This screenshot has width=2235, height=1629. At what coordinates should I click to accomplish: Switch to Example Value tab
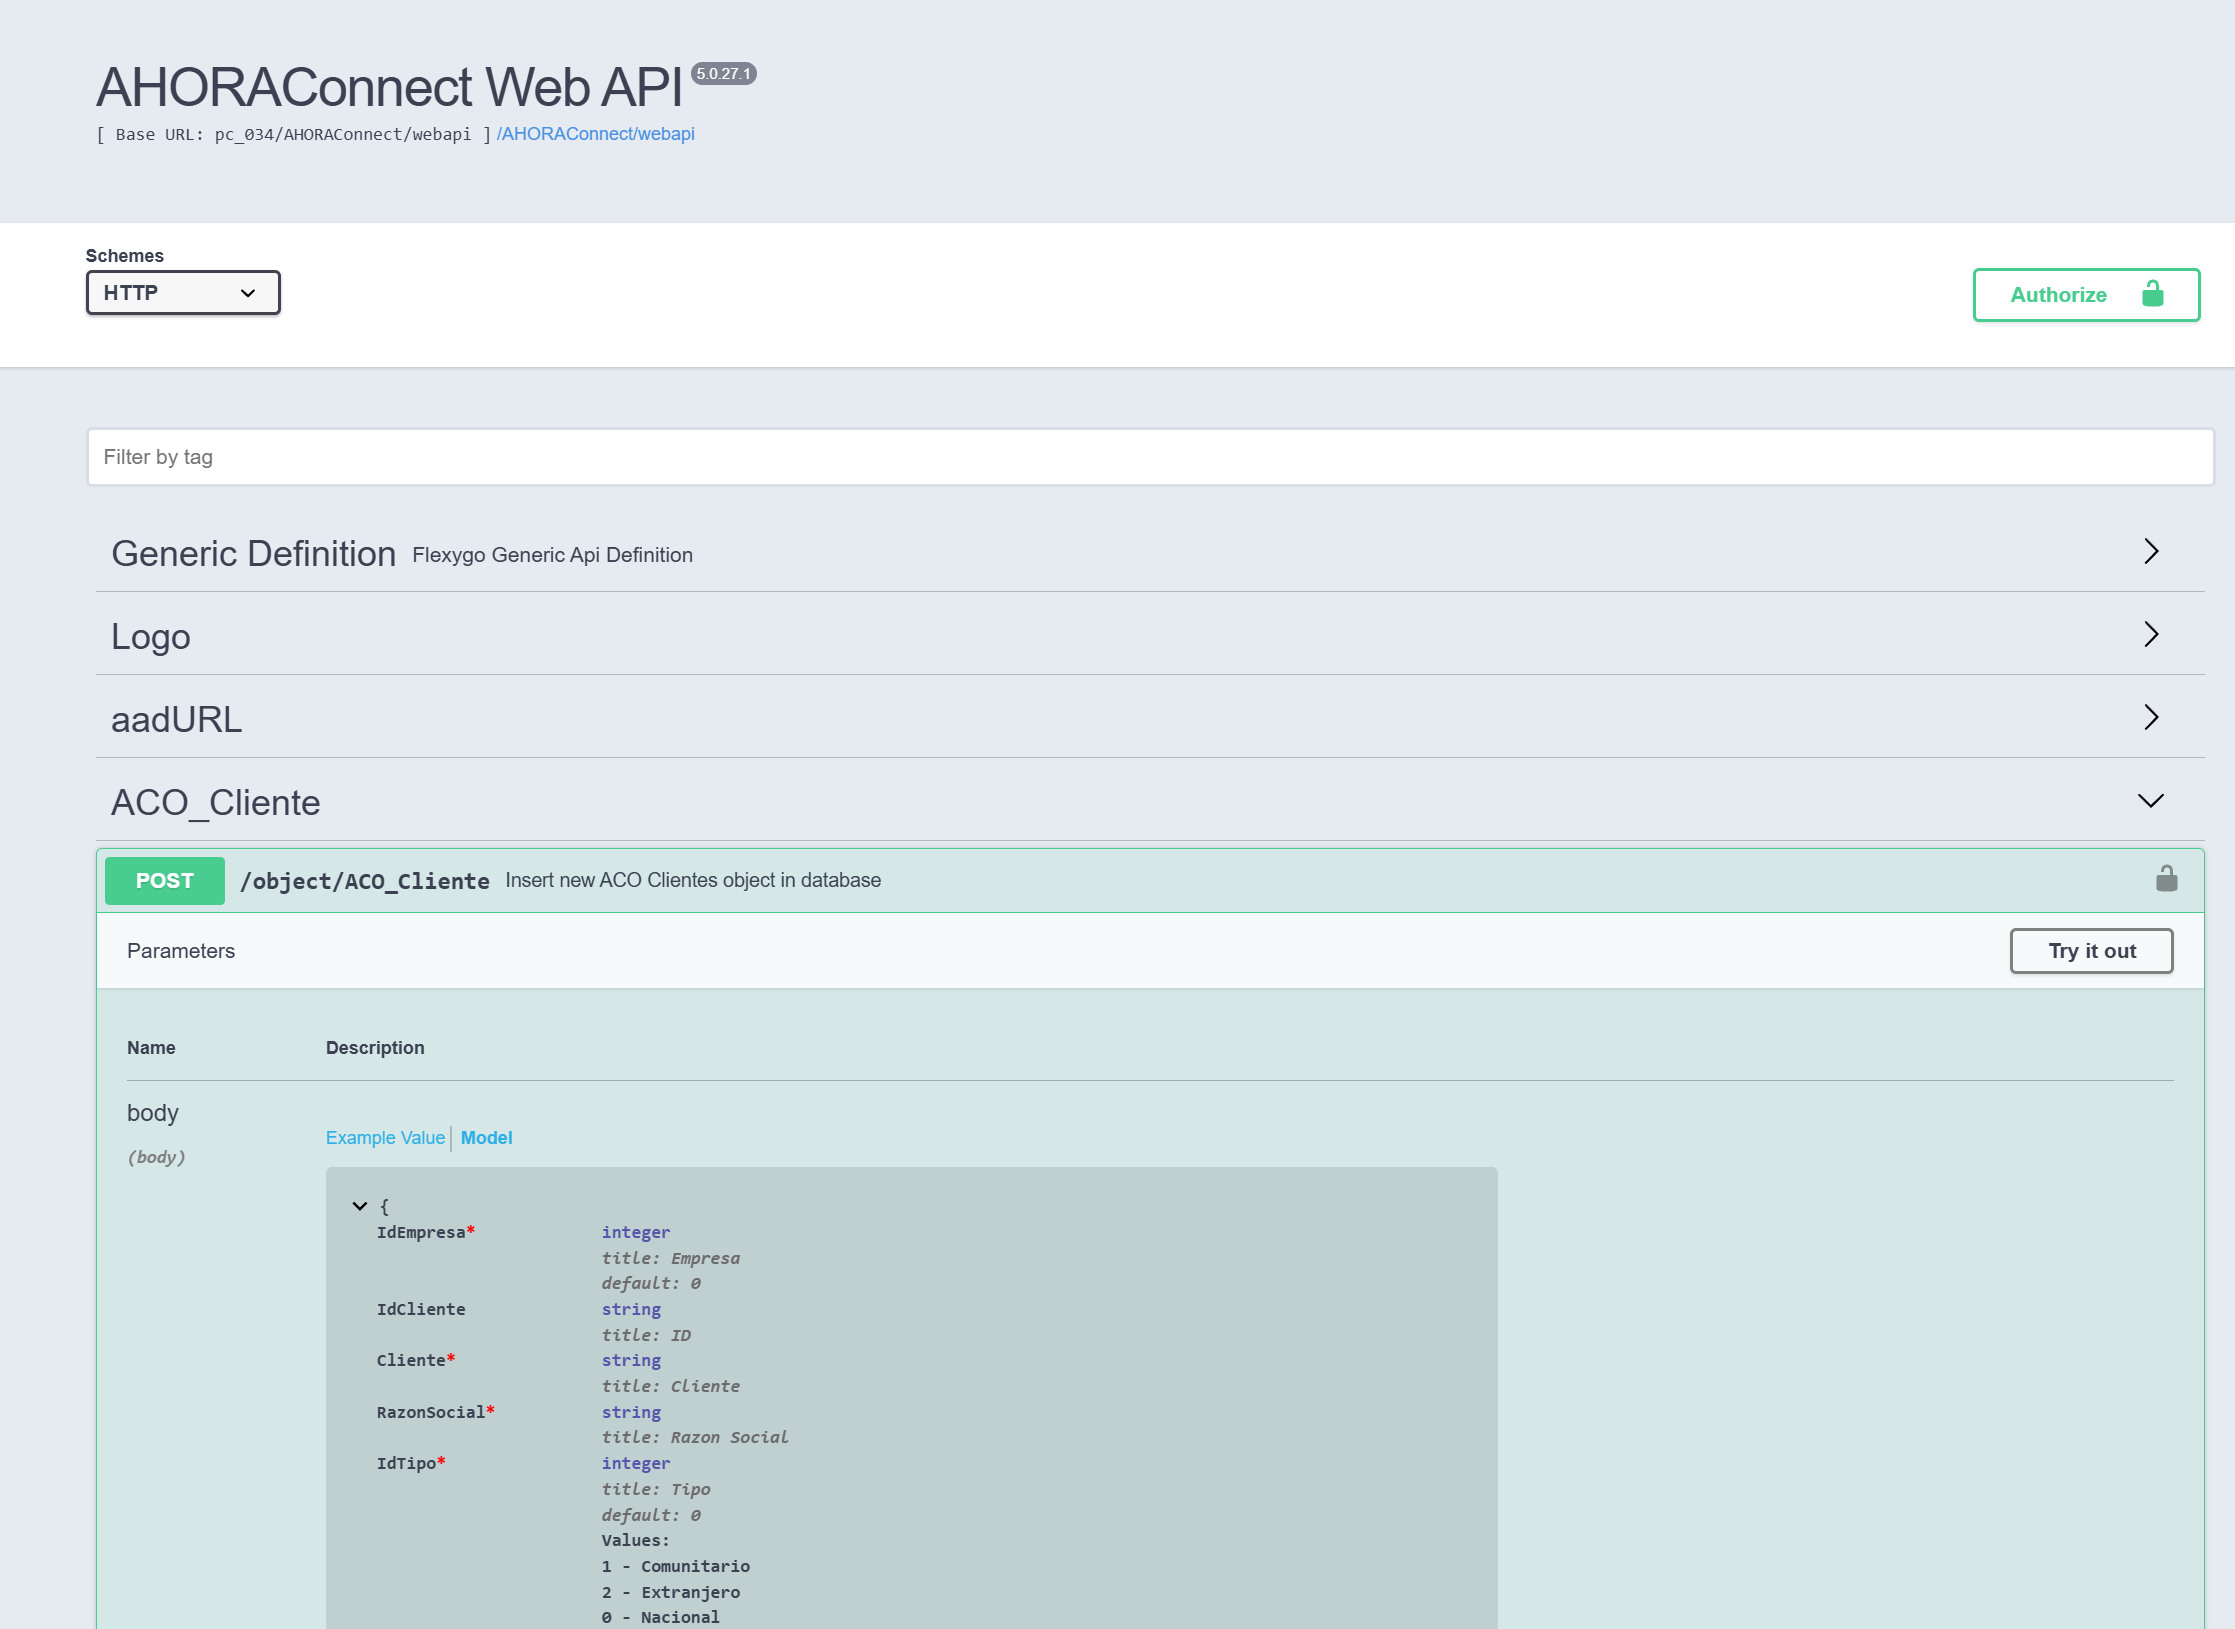(x=385, y=1138)
